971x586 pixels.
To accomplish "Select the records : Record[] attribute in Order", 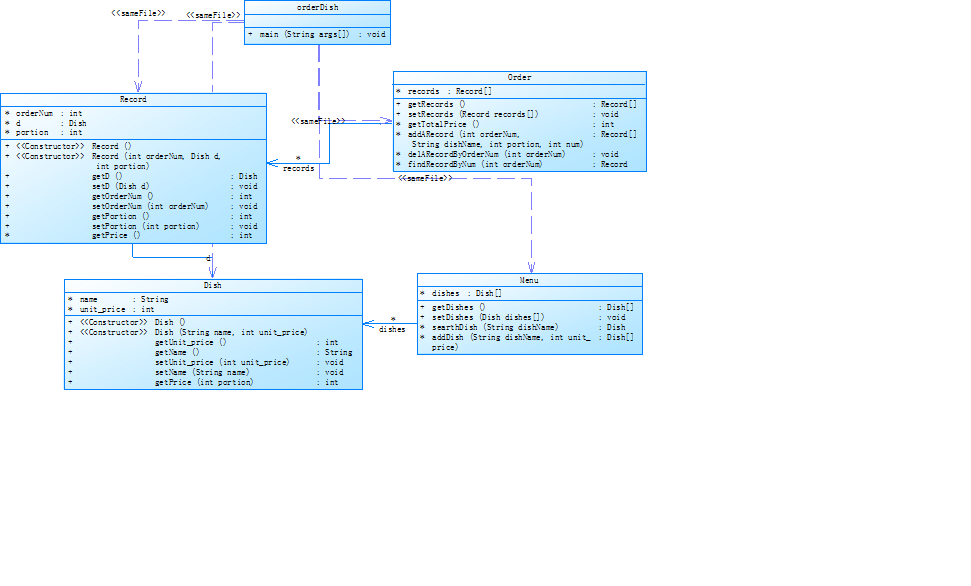I will coord(444,91).
